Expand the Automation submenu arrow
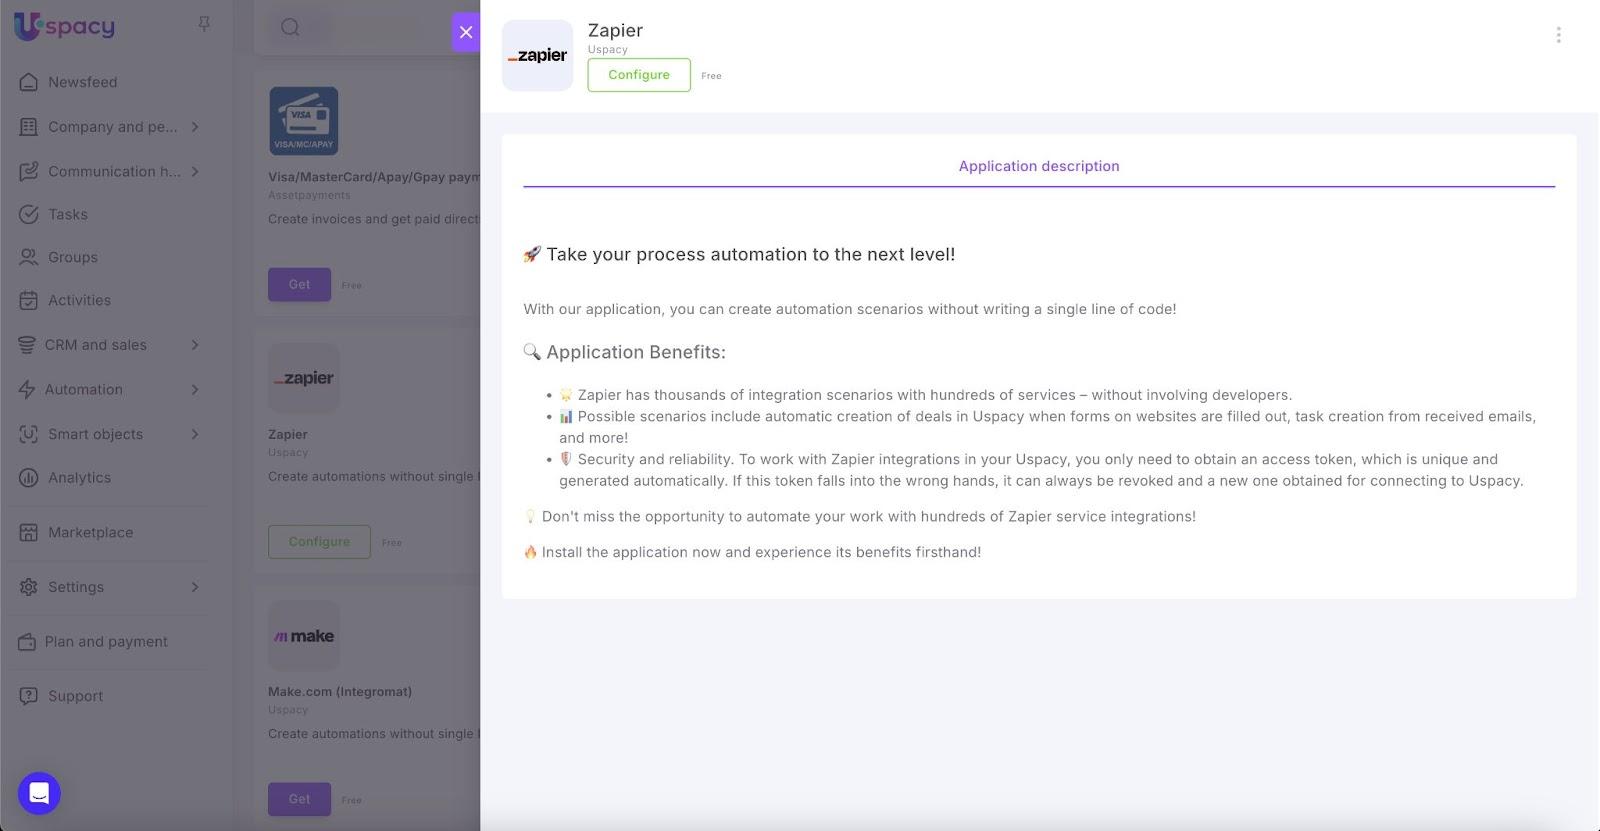This screenshot has height=831, width=1600. [x=195, y=390]
